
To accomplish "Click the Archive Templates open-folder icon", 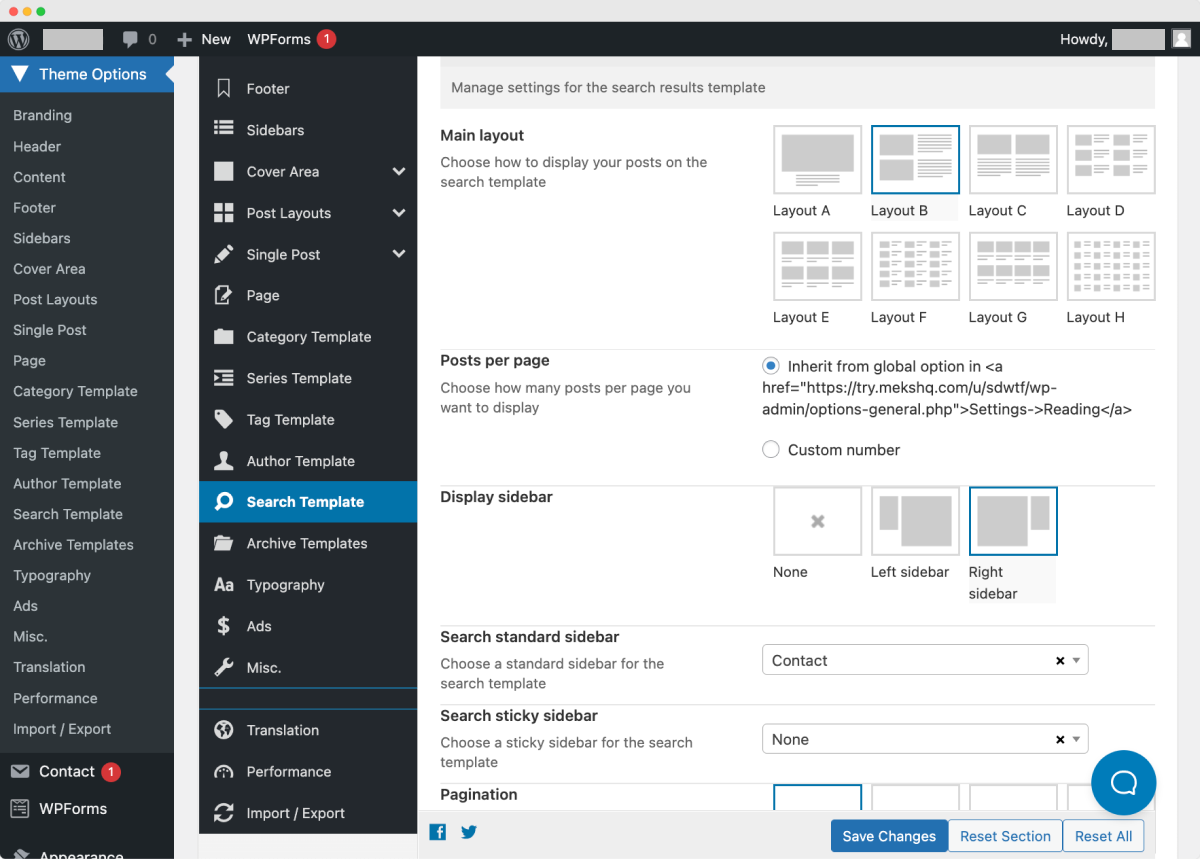I will click(224, 543).
